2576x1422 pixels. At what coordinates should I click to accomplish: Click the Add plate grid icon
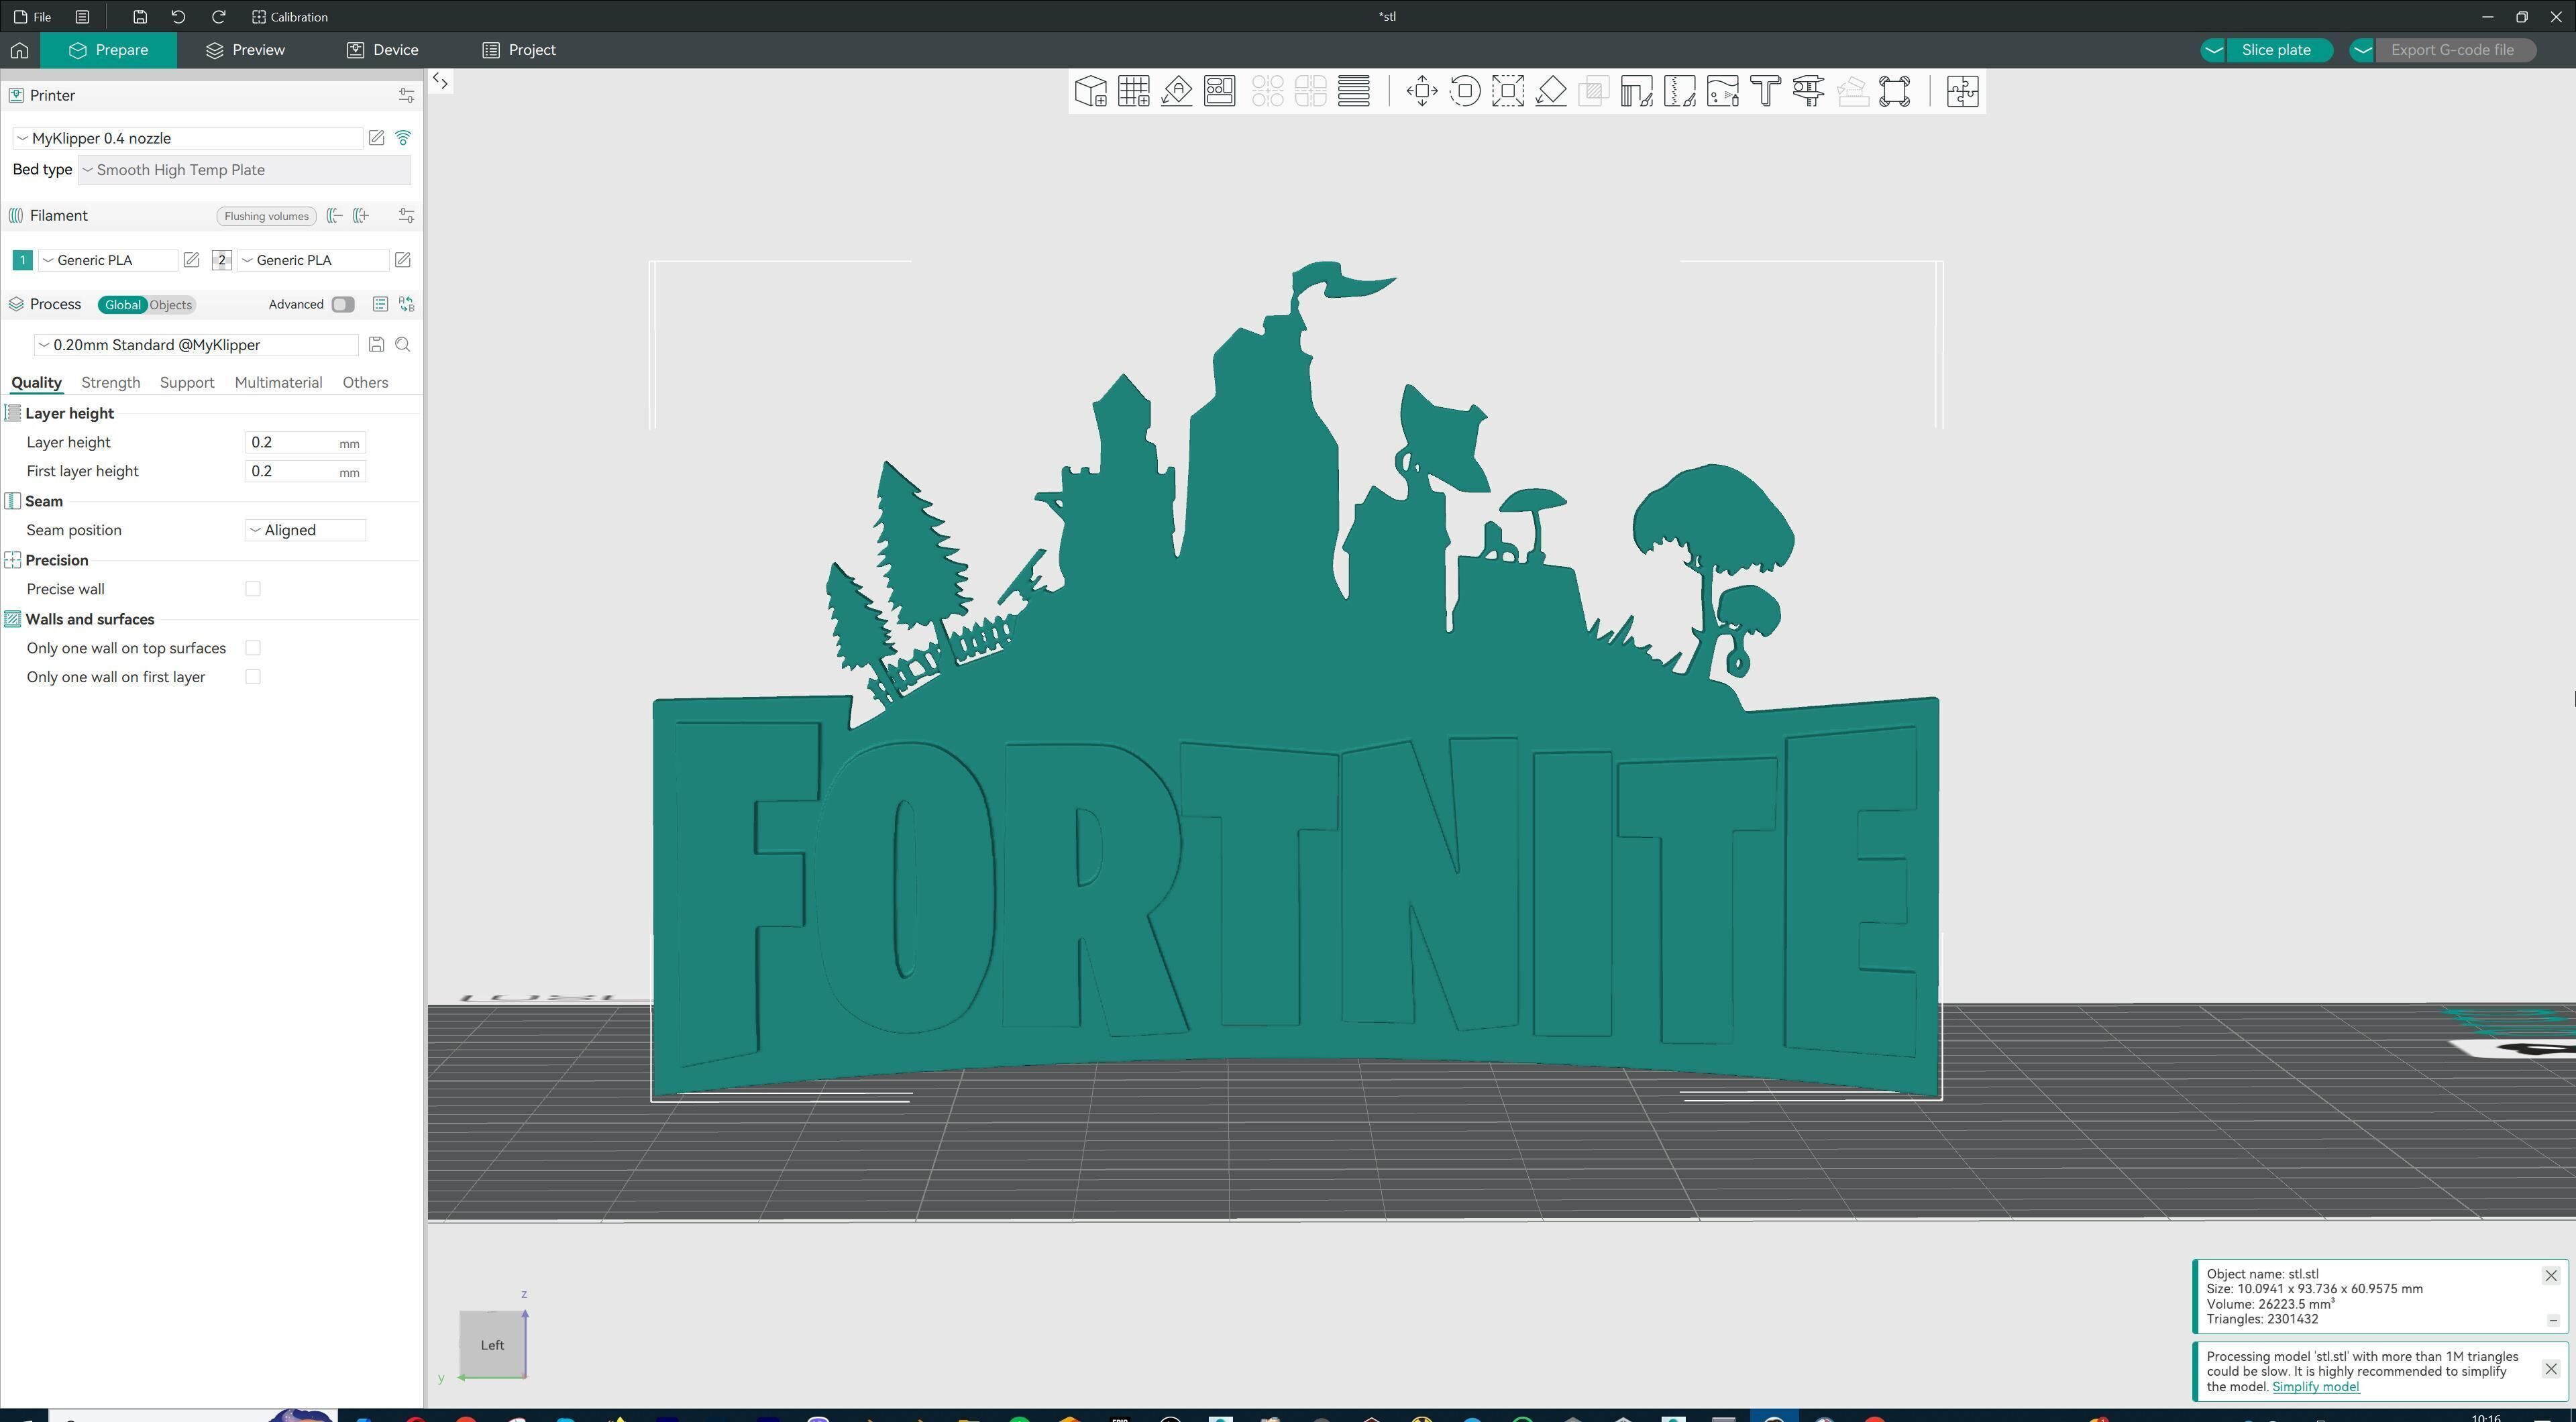[1134, 91]
